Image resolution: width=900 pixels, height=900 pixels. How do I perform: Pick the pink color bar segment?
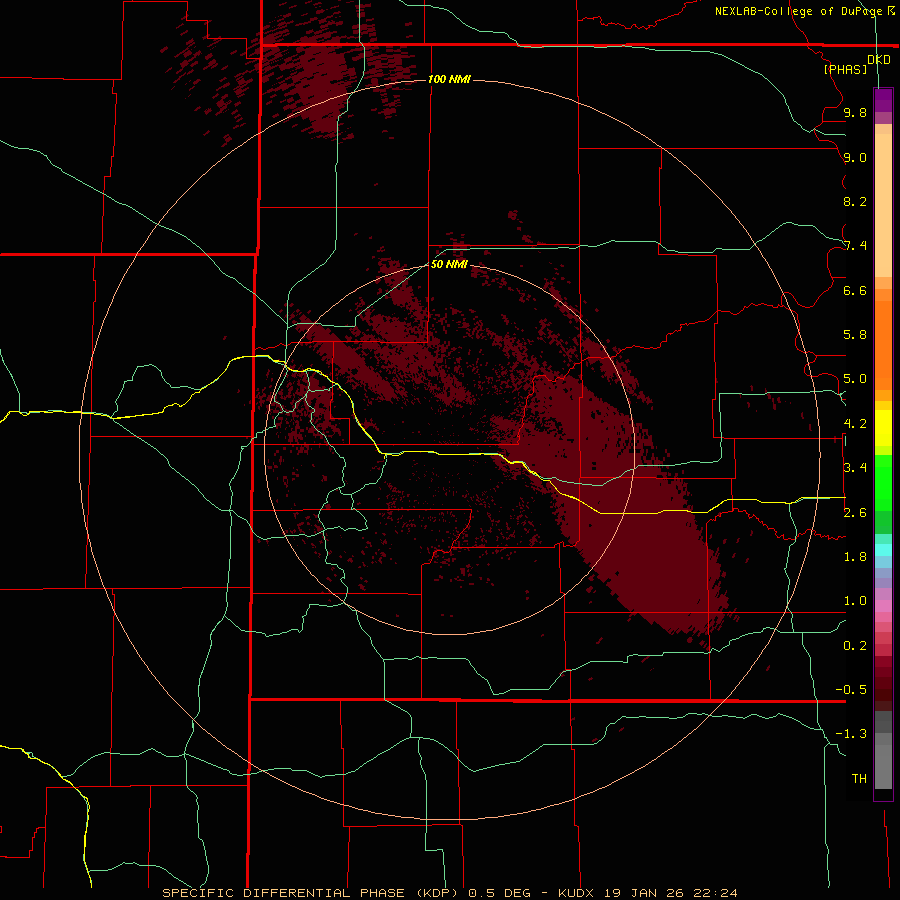click(883, 606)
